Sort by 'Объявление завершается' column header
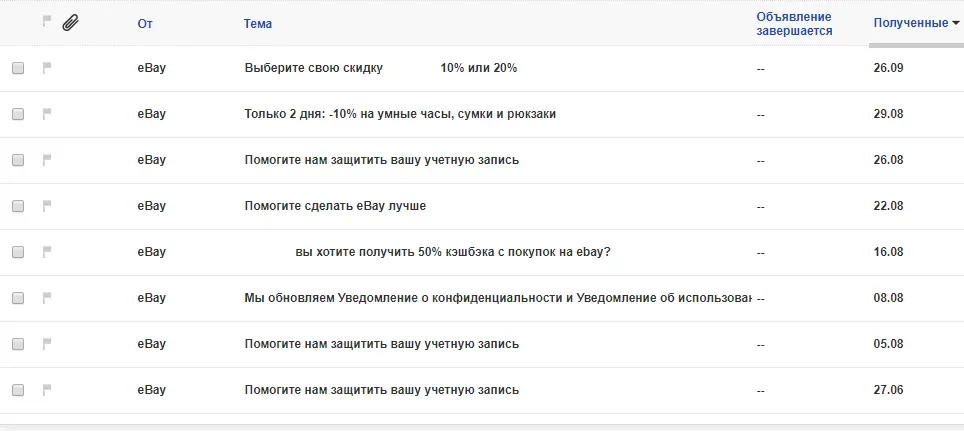Screen dimensions: 964x431 point(794,24)
